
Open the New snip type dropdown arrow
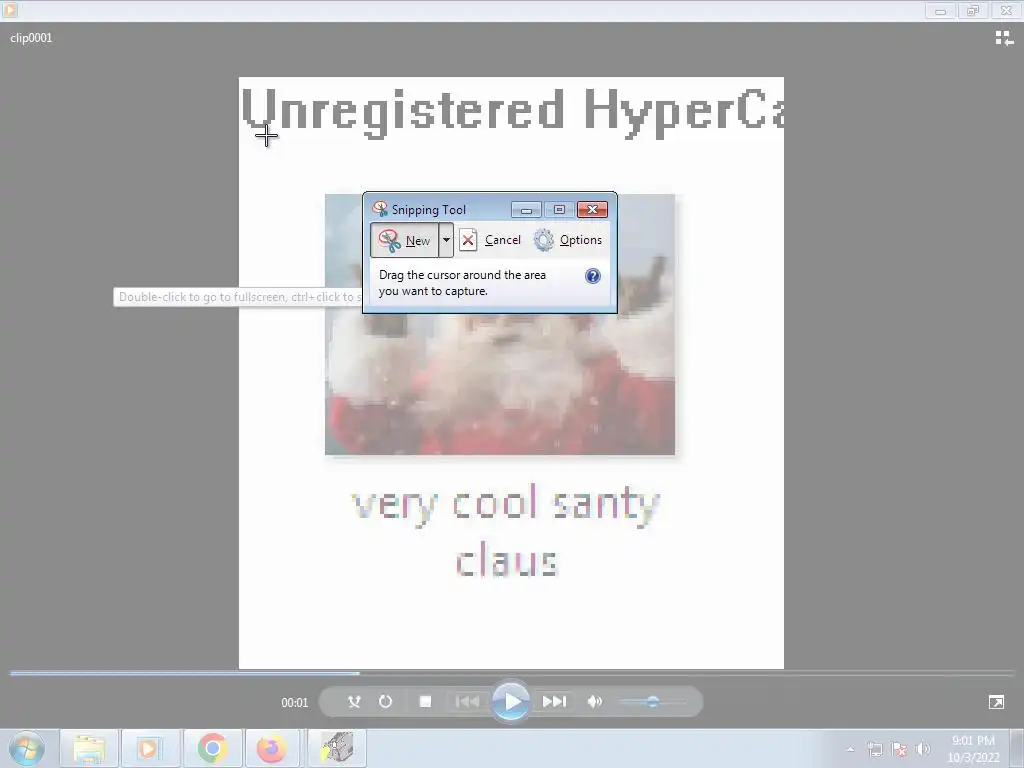coord(446,240)
